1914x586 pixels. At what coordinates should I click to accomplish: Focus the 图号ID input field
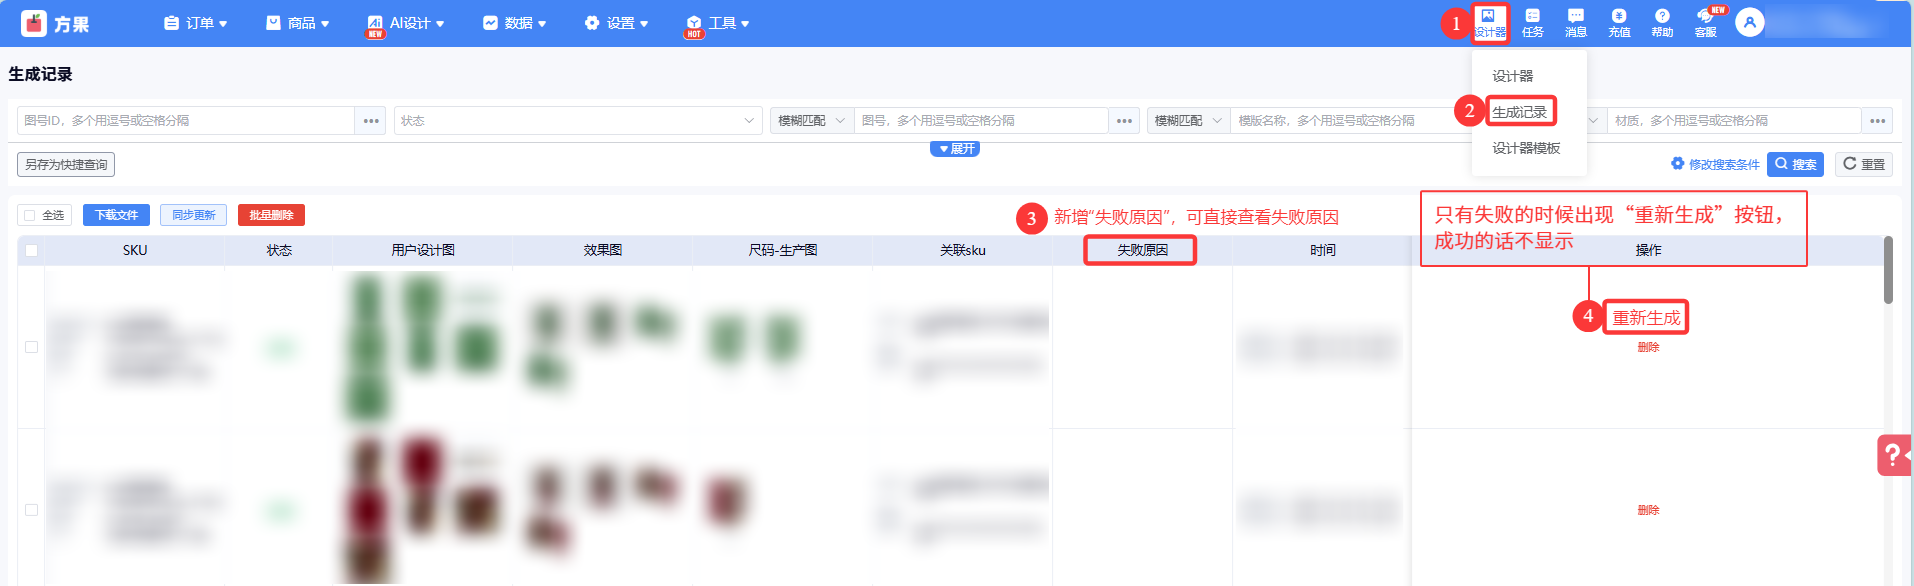point(186,121)
